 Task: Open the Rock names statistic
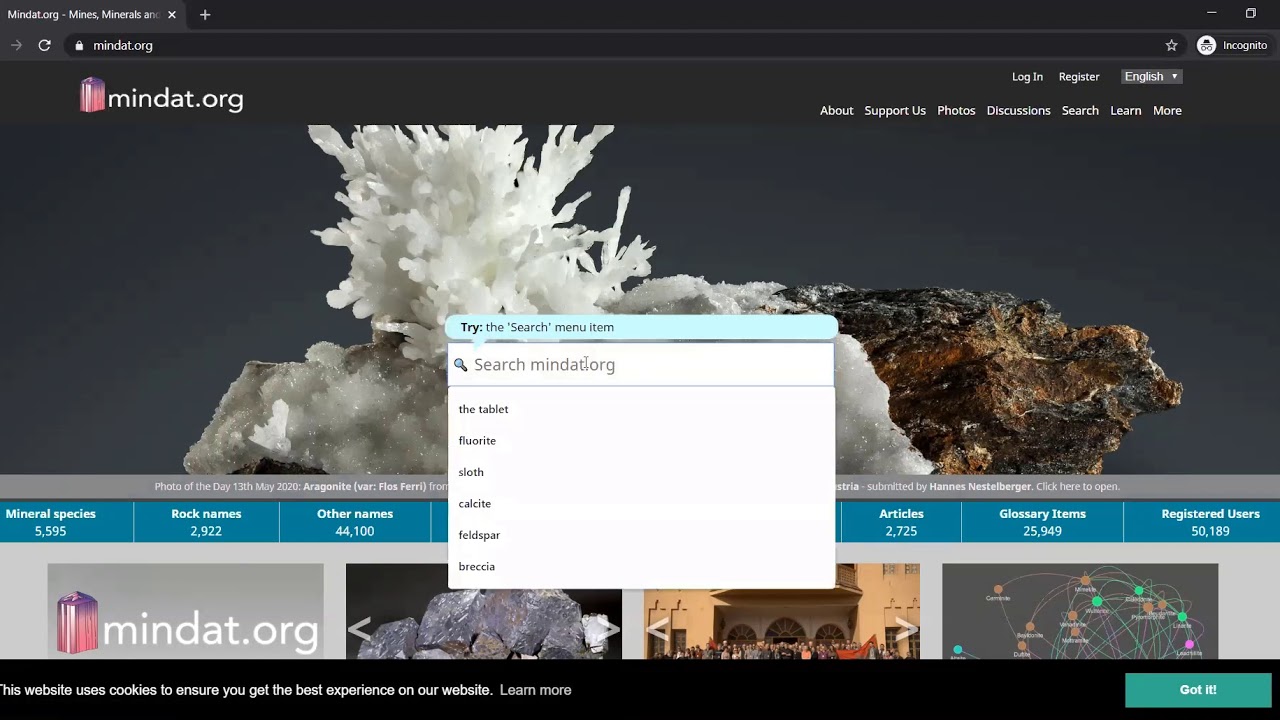pos(206,522)
